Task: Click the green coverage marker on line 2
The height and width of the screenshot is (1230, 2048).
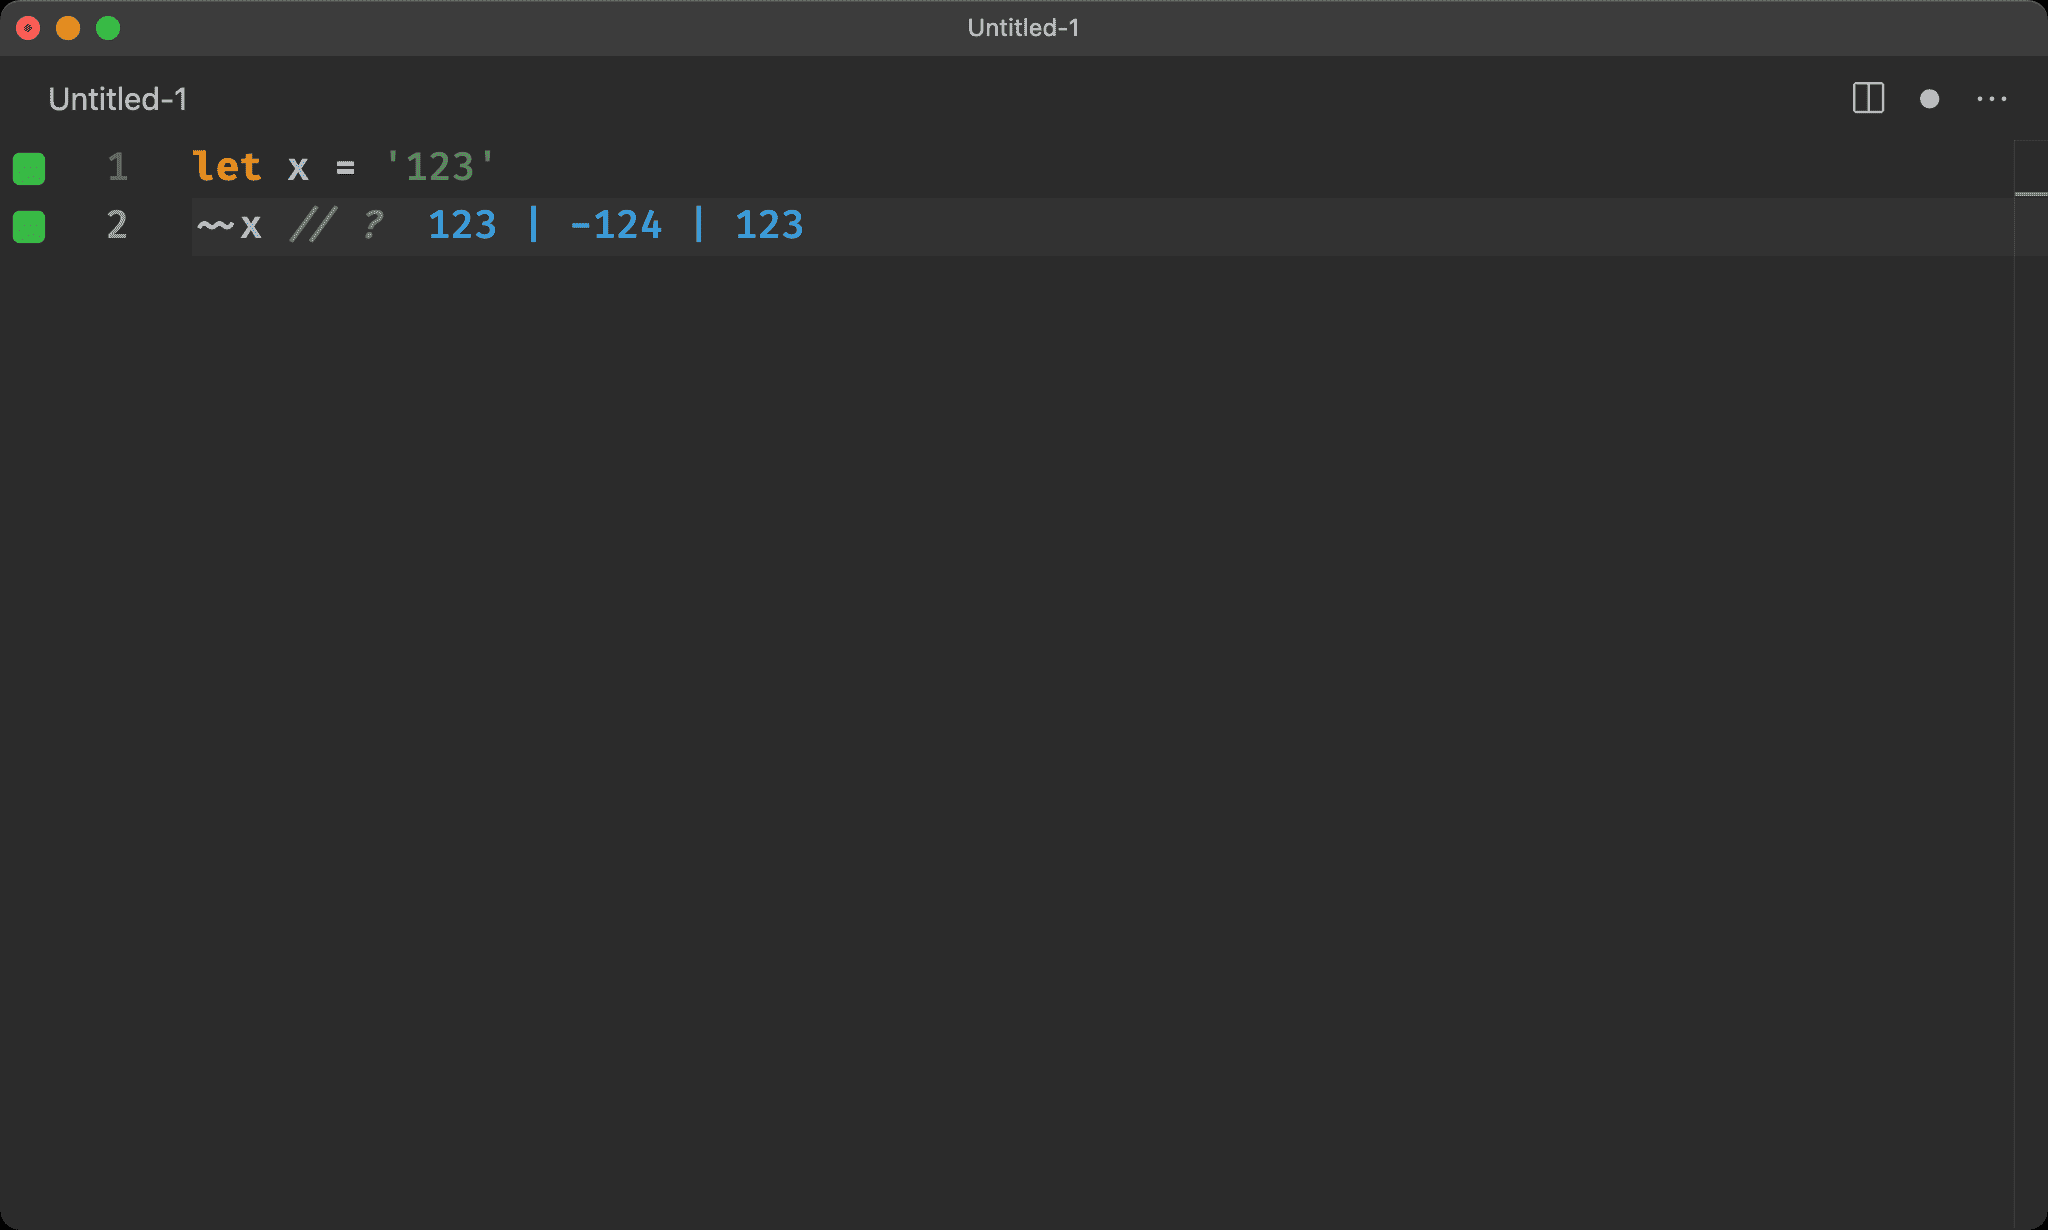Action: pyautogui.click(x=29, y=226)
